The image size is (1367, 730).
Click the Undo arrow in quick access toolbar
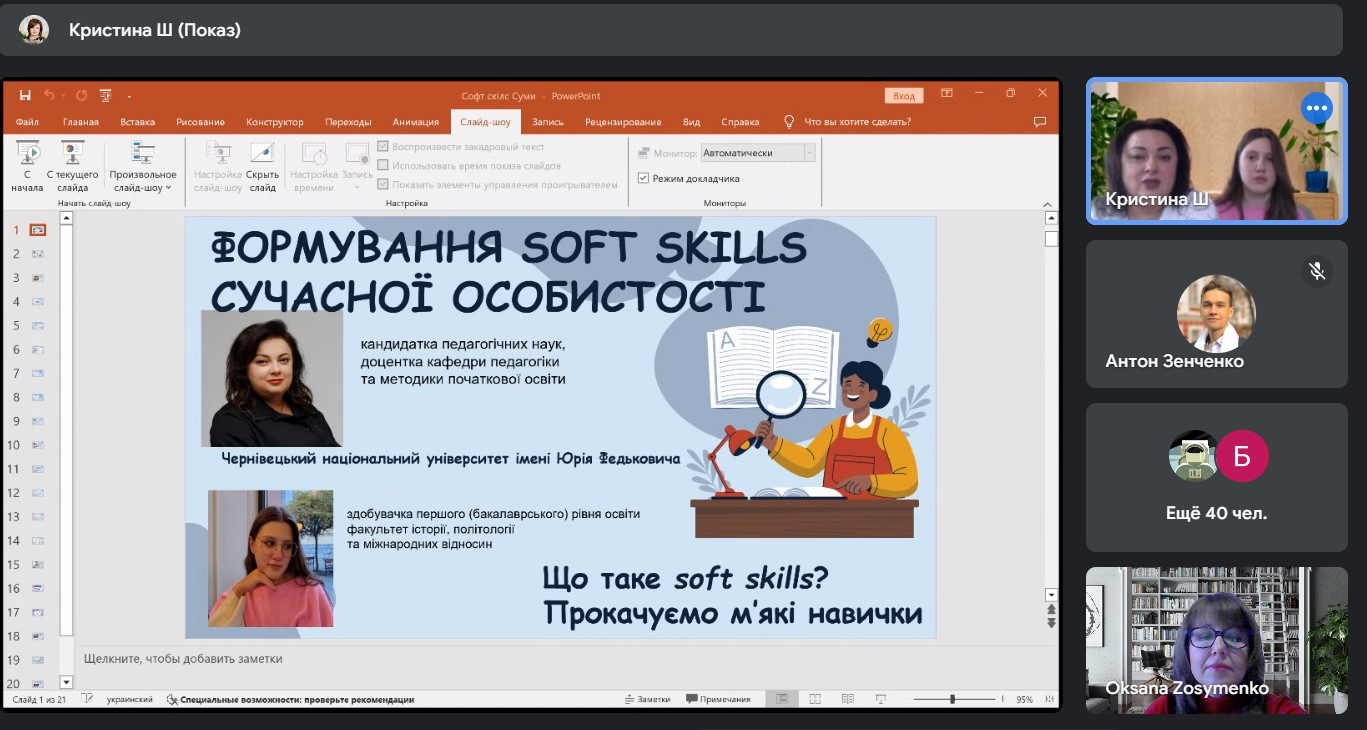coord(49,96)
